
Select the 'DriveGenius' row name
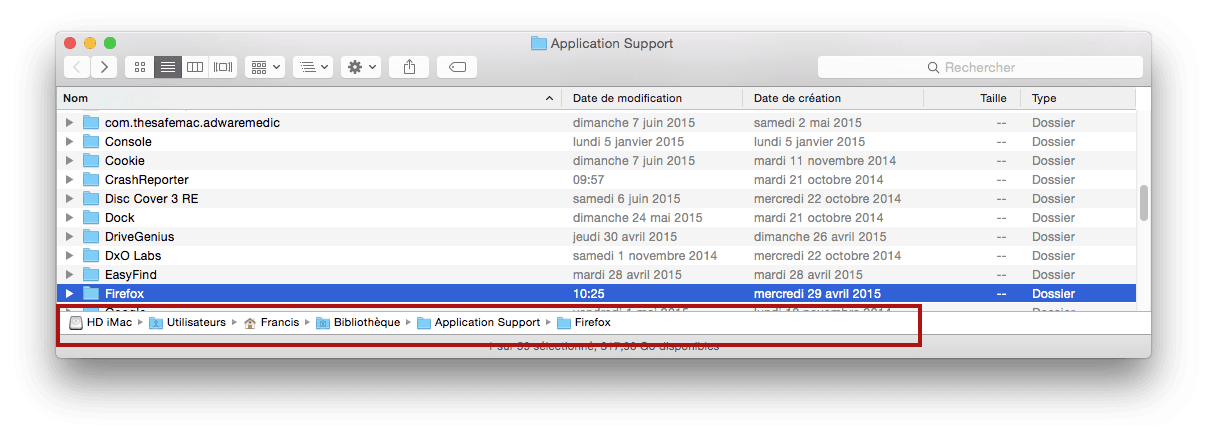click(x=140, y=237)
